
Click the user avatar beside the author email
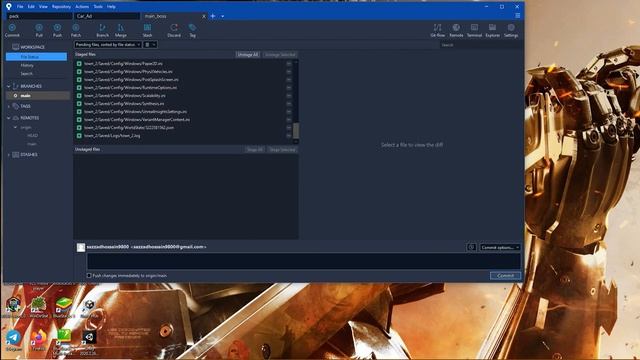81,247
